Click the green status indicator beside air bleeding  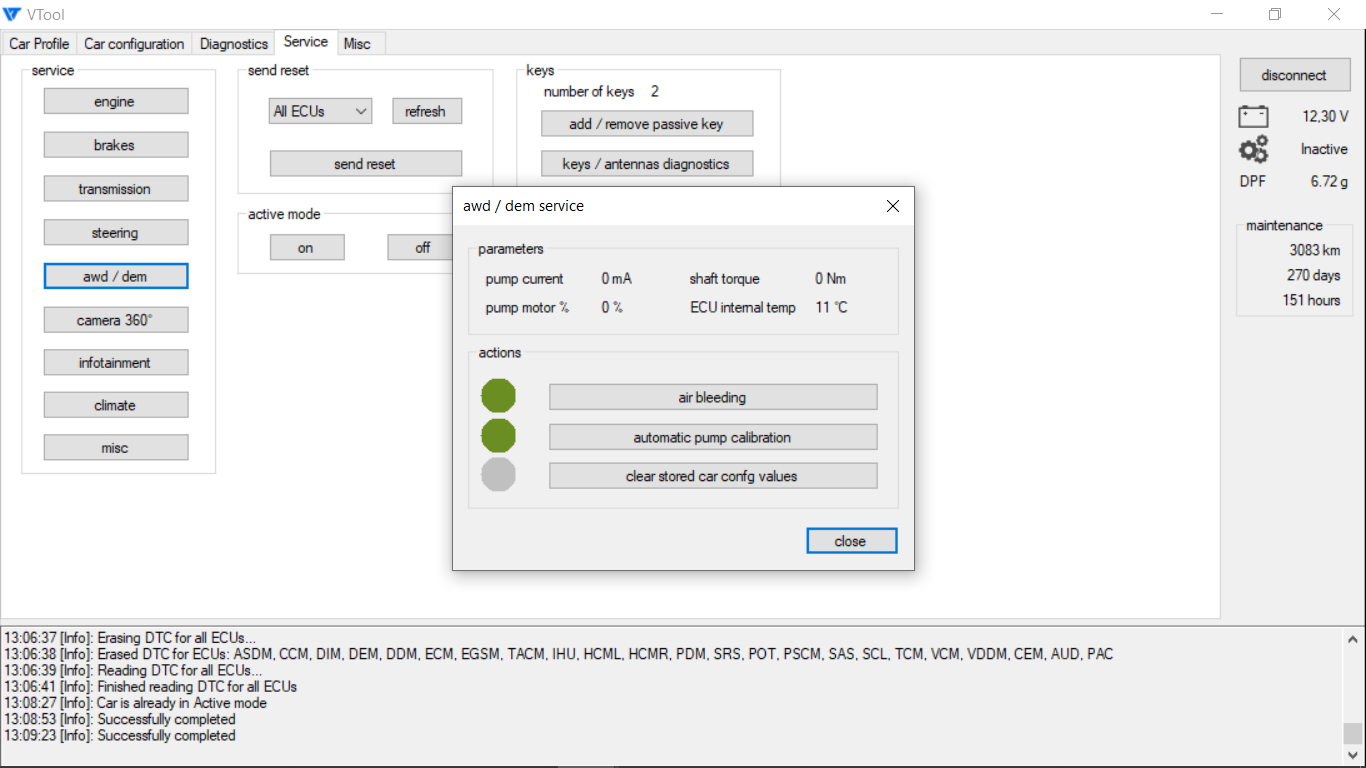(498, 396)
